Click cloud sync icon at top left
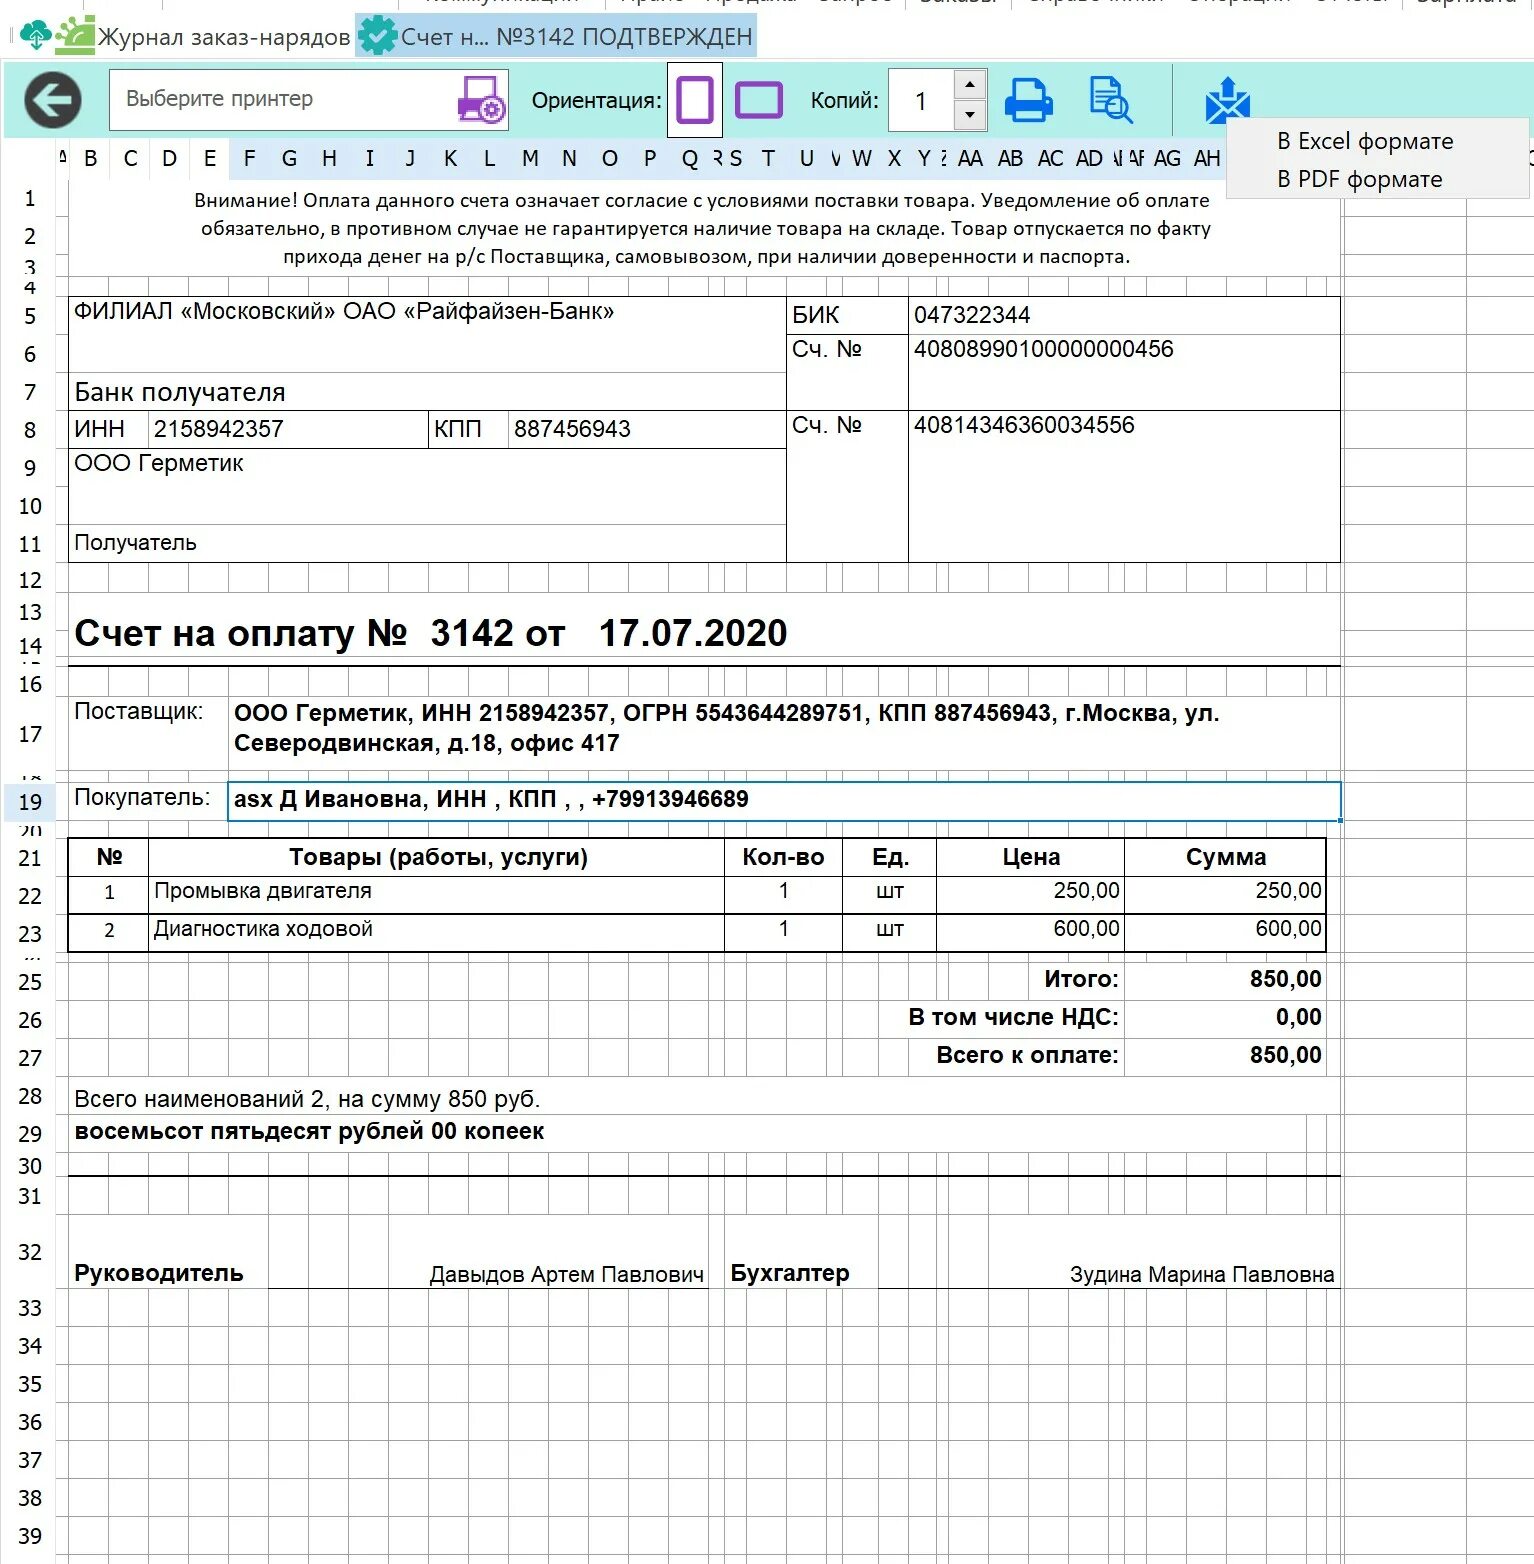 35,36
